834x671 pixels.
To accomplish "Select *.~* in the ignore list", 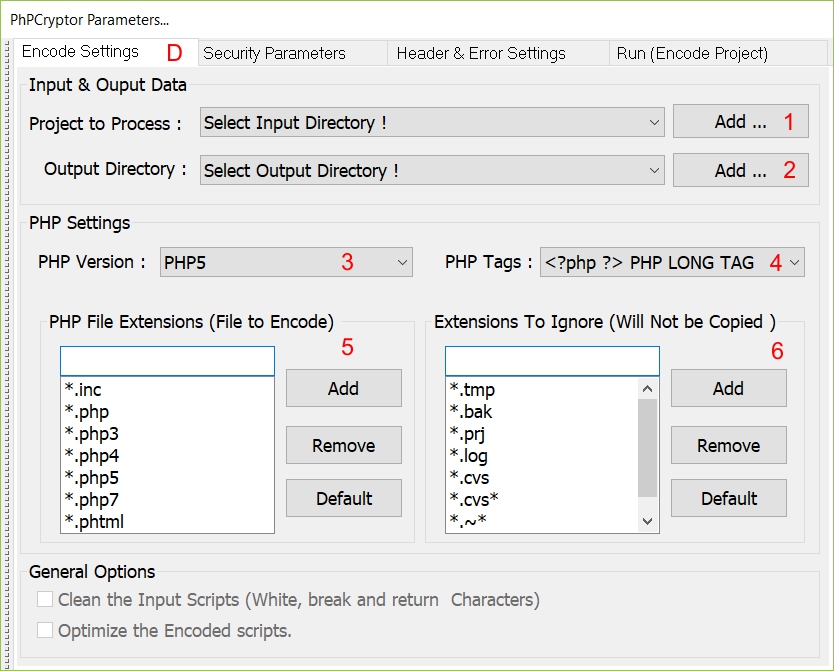I will 543,521.
